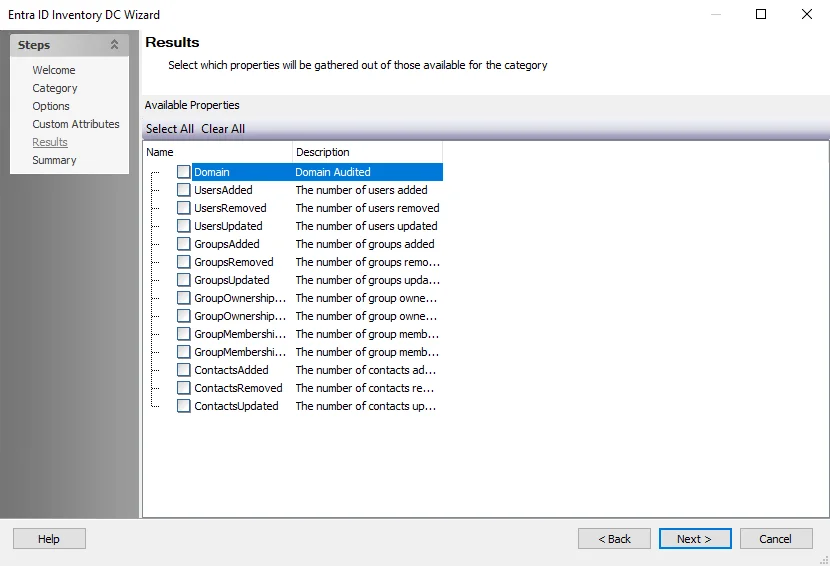Select the UsersAdded row label
Screen dimensions: 830x566
click(223, 190)
